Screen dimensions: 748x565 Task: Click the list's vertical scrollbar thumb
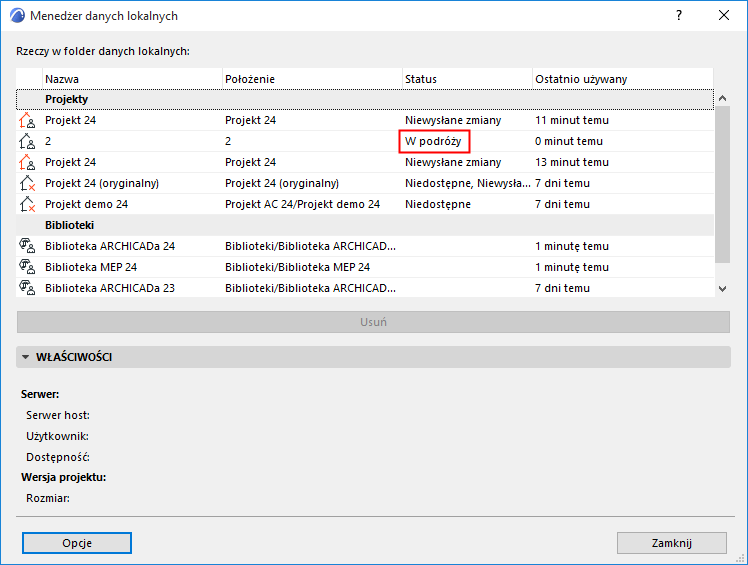[x=723, y=184]
